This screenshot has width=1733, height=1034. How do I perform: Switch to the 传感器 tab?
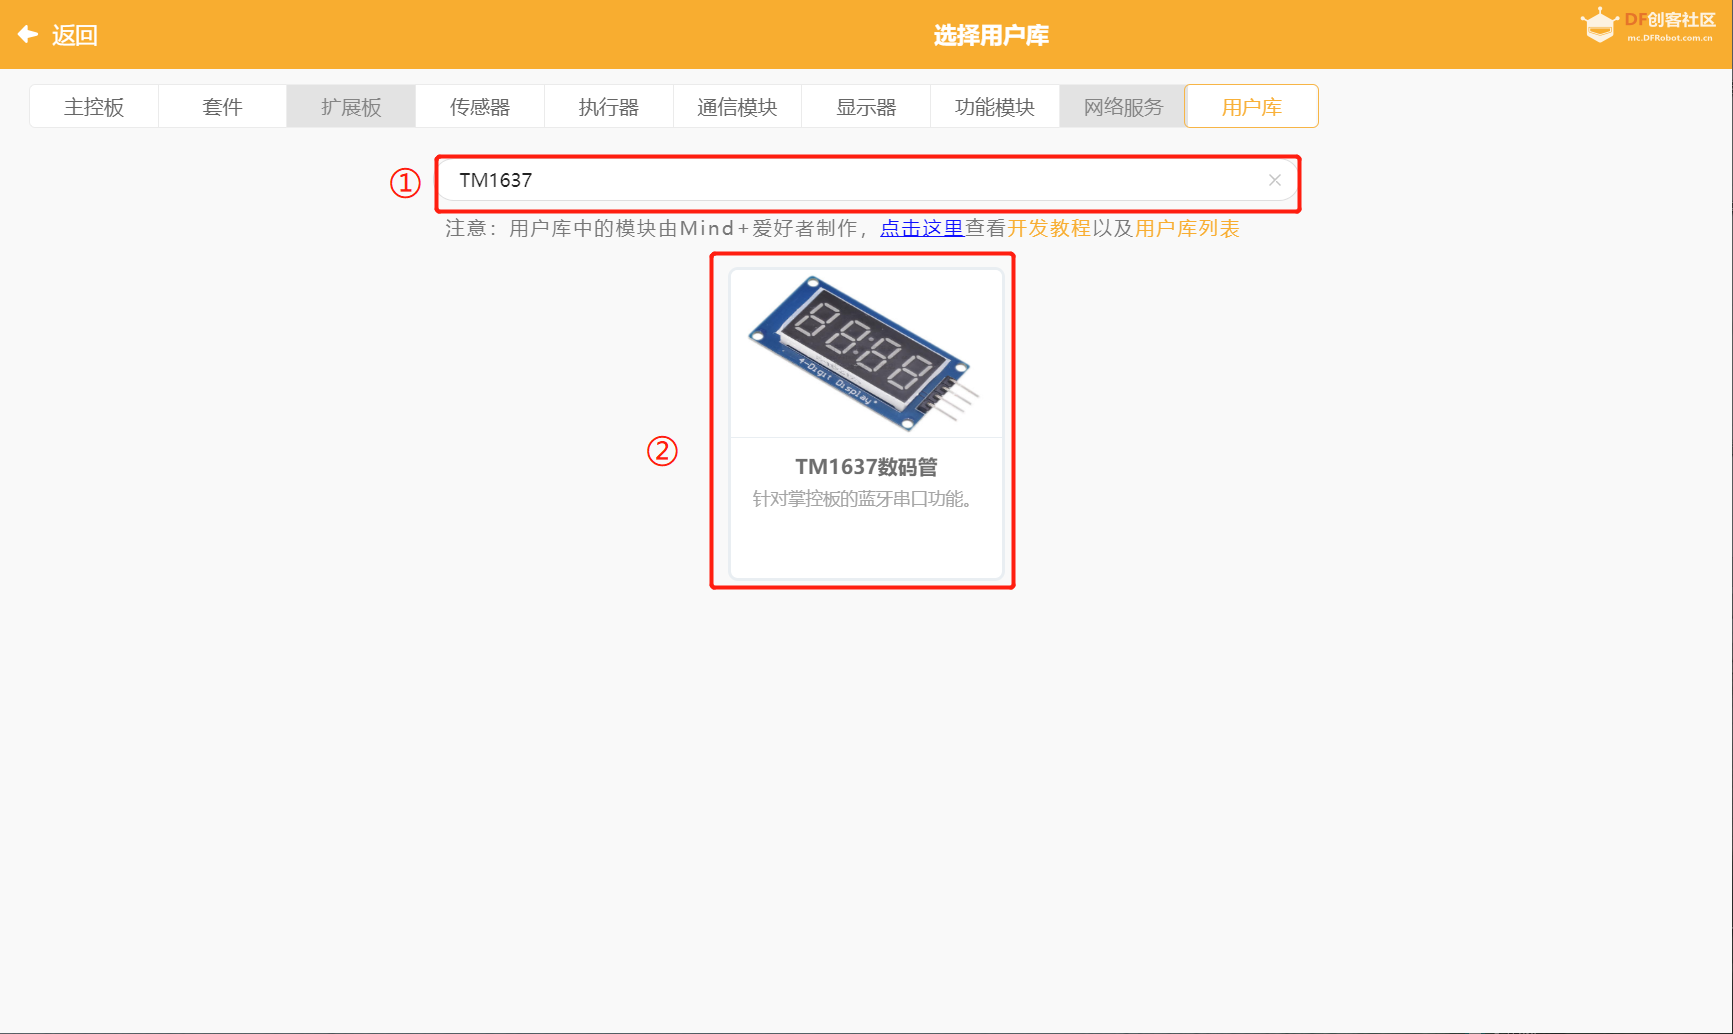coord(480,107)
